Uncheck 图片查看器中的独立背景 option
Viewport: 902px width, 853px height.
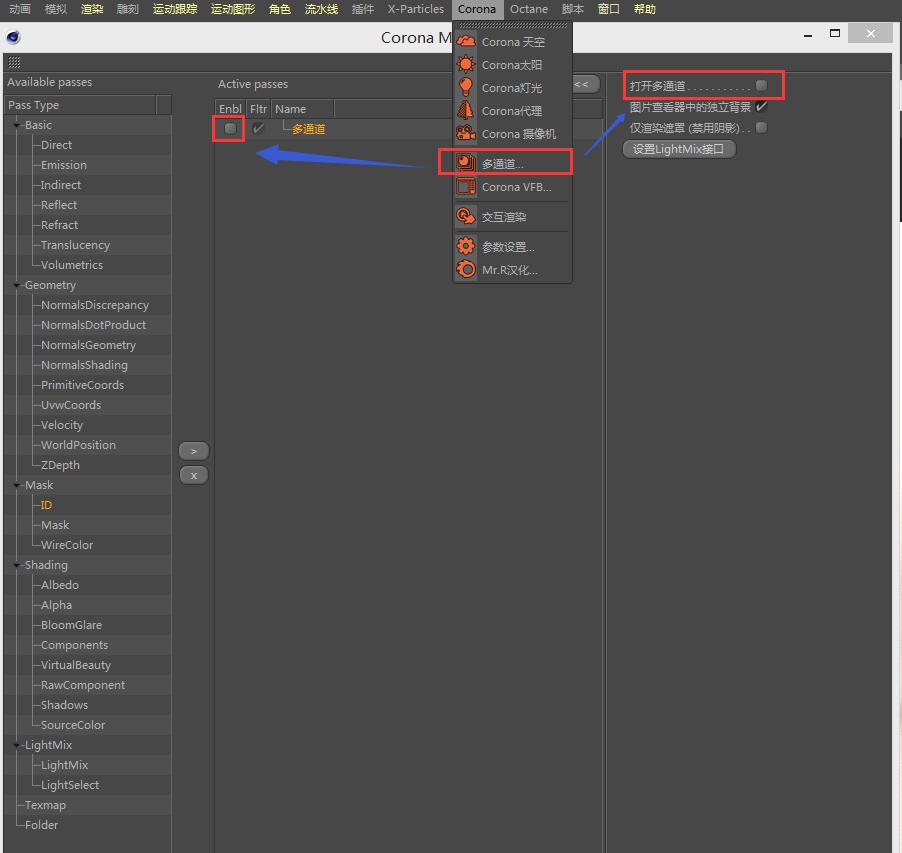coord(761,106)
